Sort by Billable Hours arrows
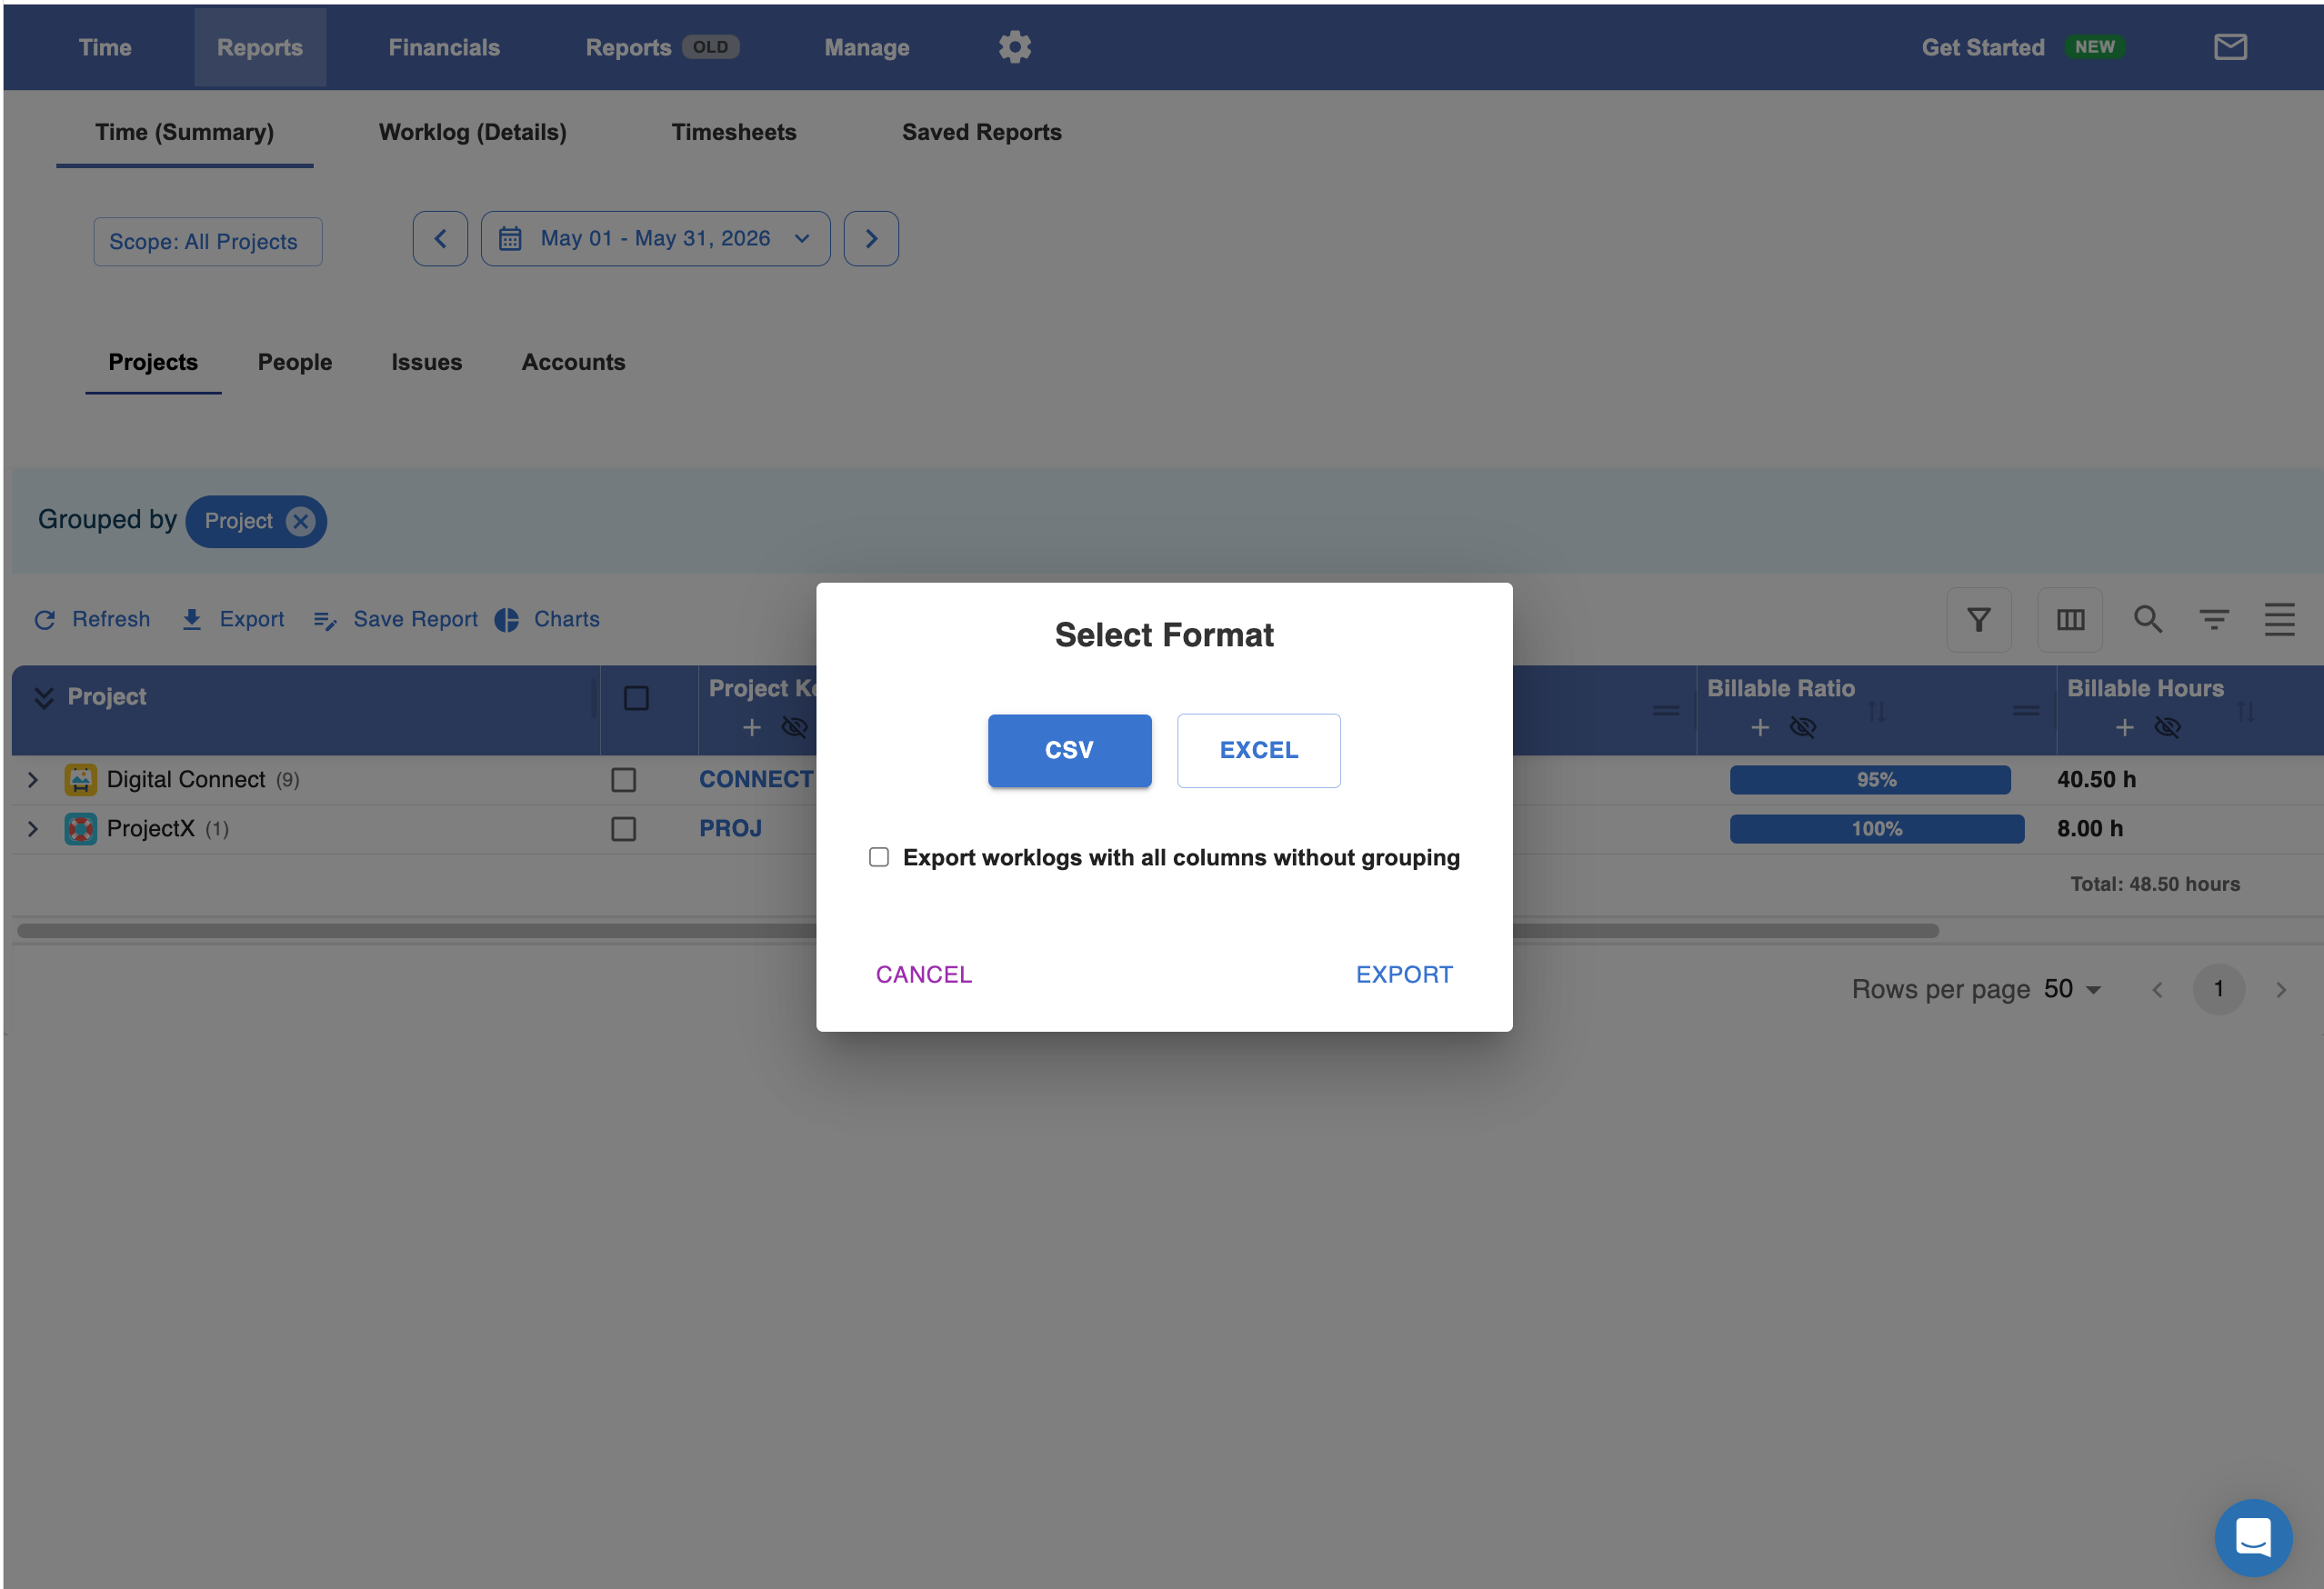Viewport: 2324px width, 1589px height. tap(2246, 712)
